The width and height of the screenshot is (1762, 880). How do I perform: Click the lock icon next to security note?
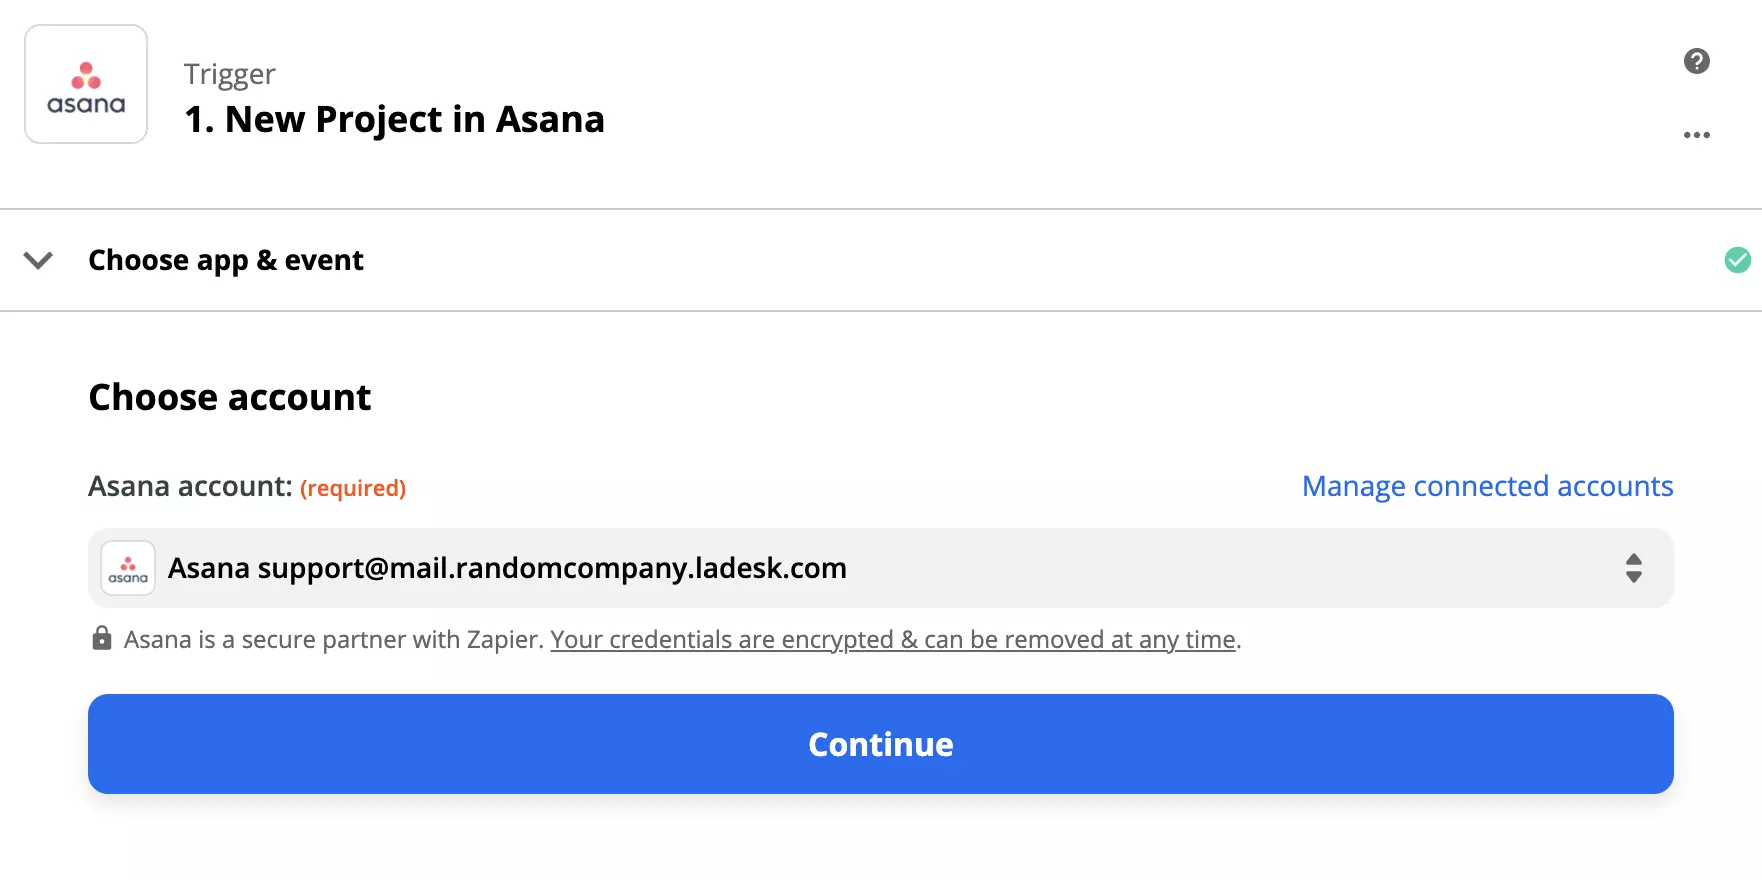[101, 638]
